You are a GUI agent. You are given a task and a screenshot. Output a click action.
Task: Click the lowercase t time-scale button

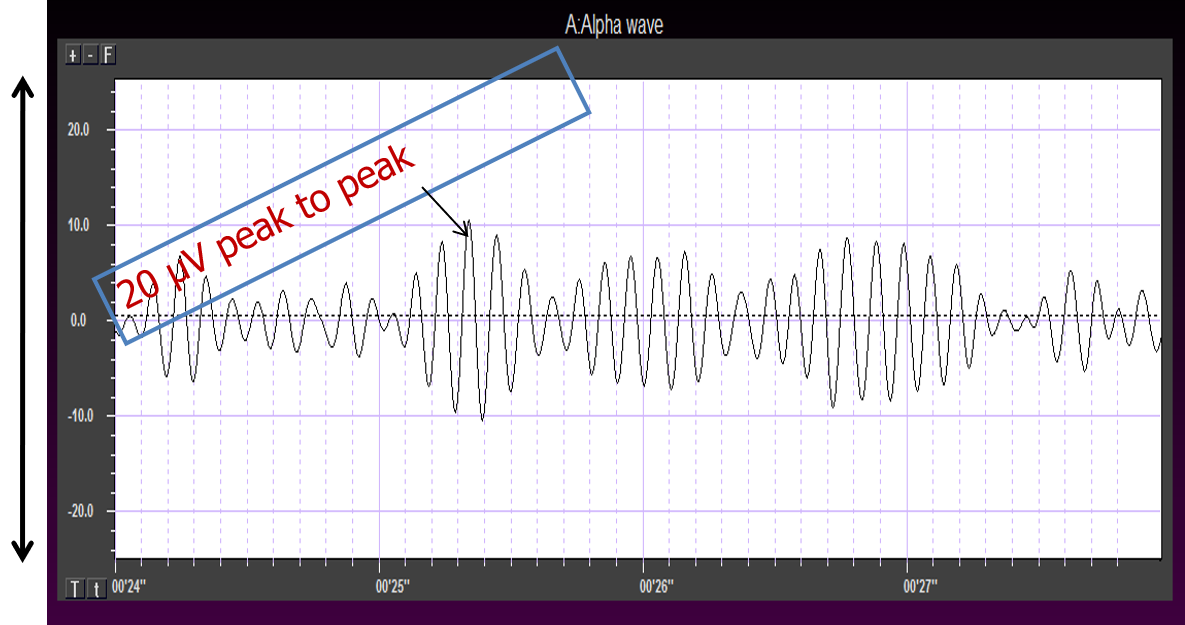click(x=96, y=588)
